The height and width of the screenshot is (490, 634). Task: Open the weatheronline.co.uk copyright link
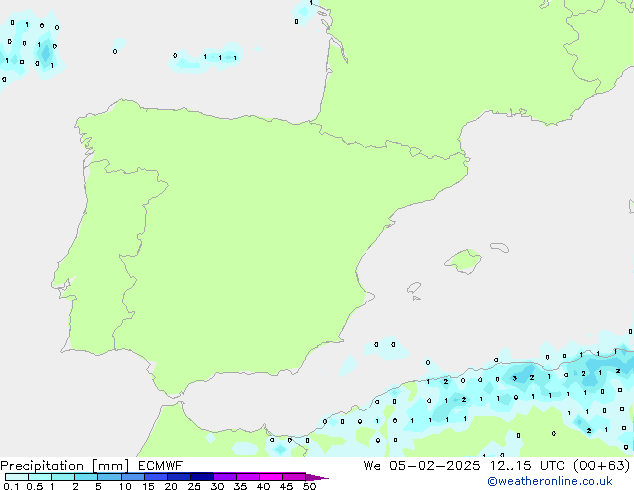pos(550,481)
